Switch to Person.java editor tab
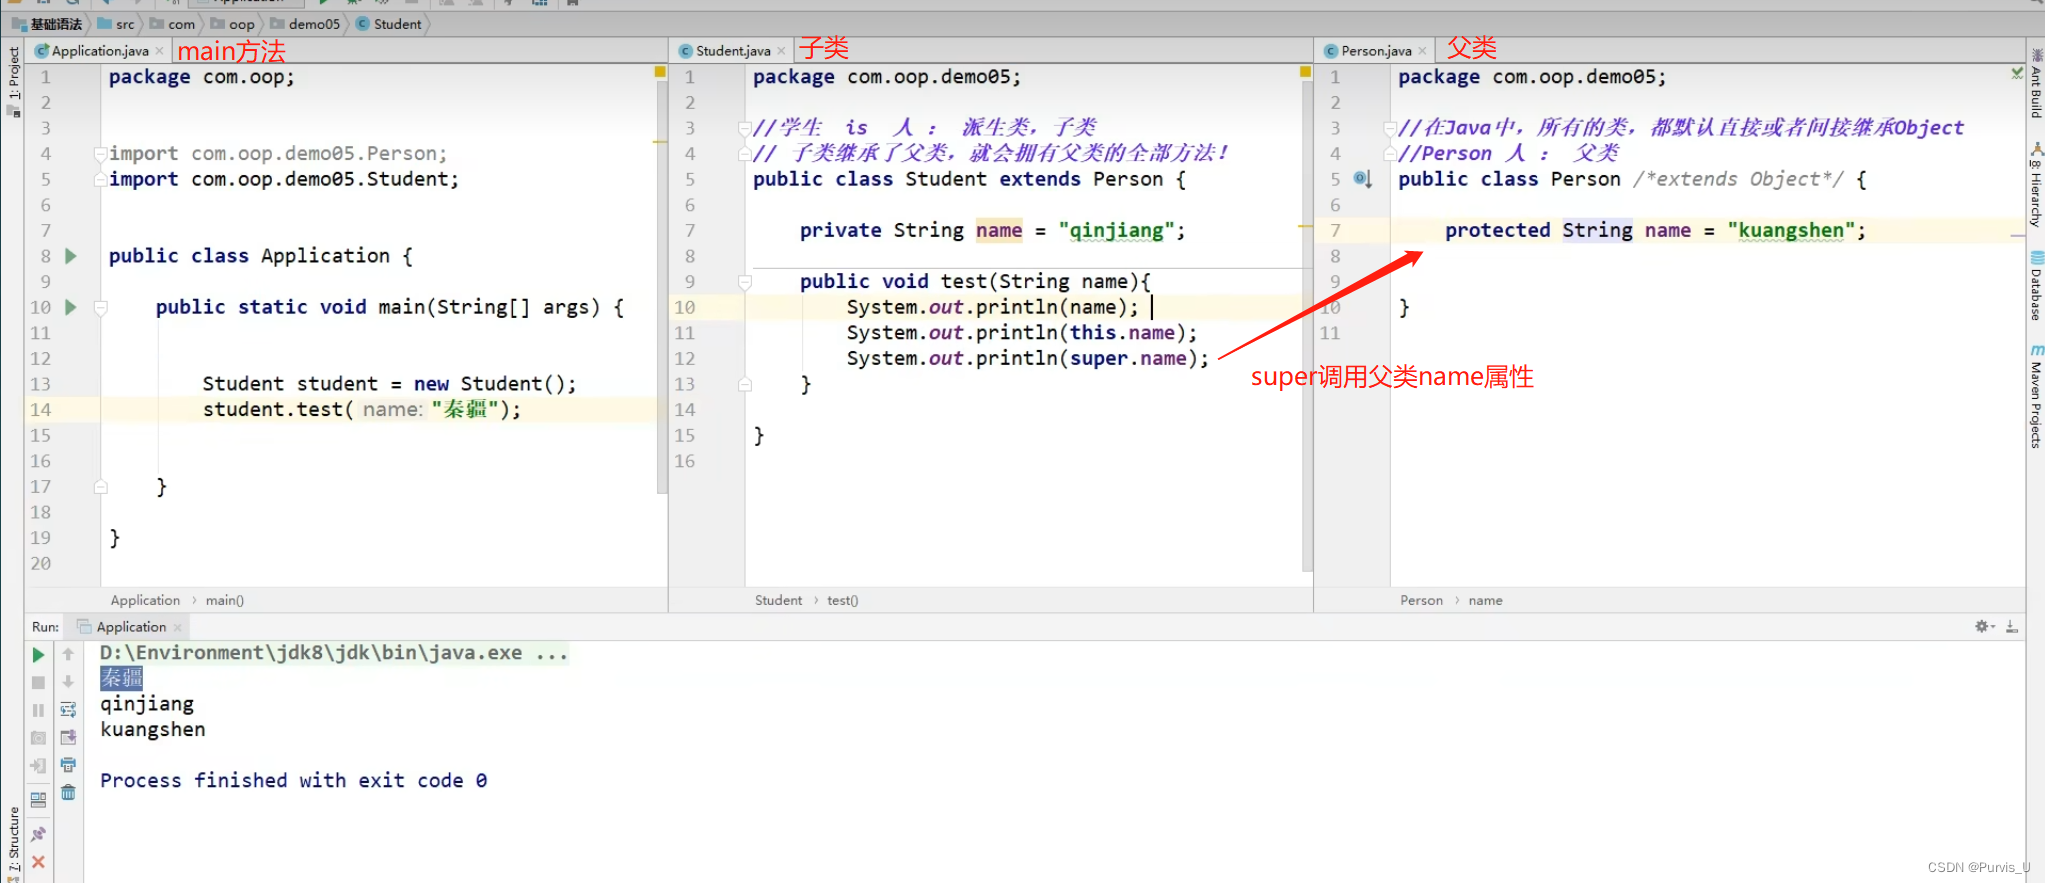 pyautogui.click(x=1376, y=51)
